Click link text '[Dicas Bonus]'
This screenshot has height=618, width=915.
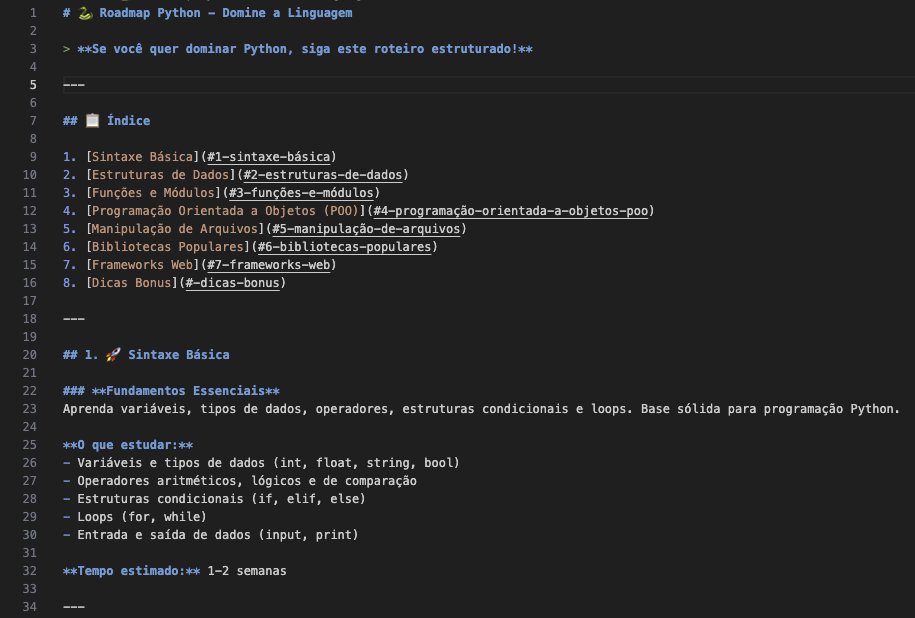pyautogui.click(x=132, y=284)
